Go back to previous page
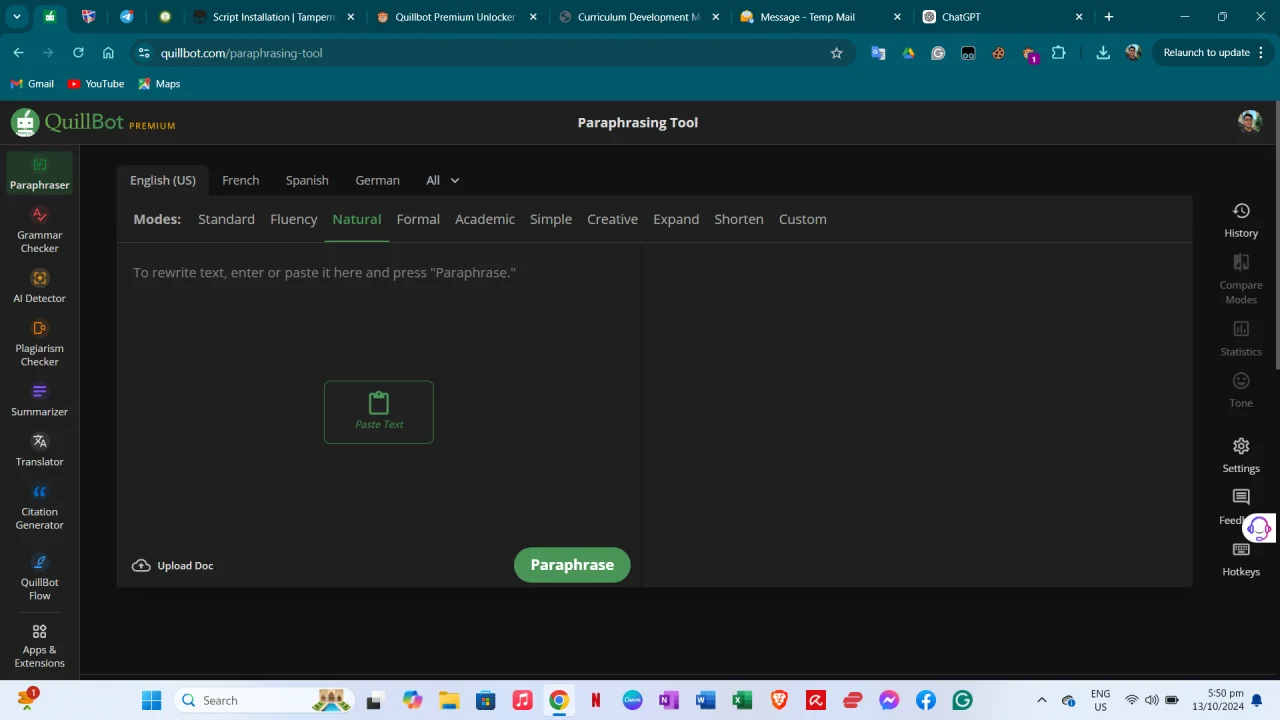This screenshot has width=1280, height=720. pyautogui.click(x=18, y=53)
